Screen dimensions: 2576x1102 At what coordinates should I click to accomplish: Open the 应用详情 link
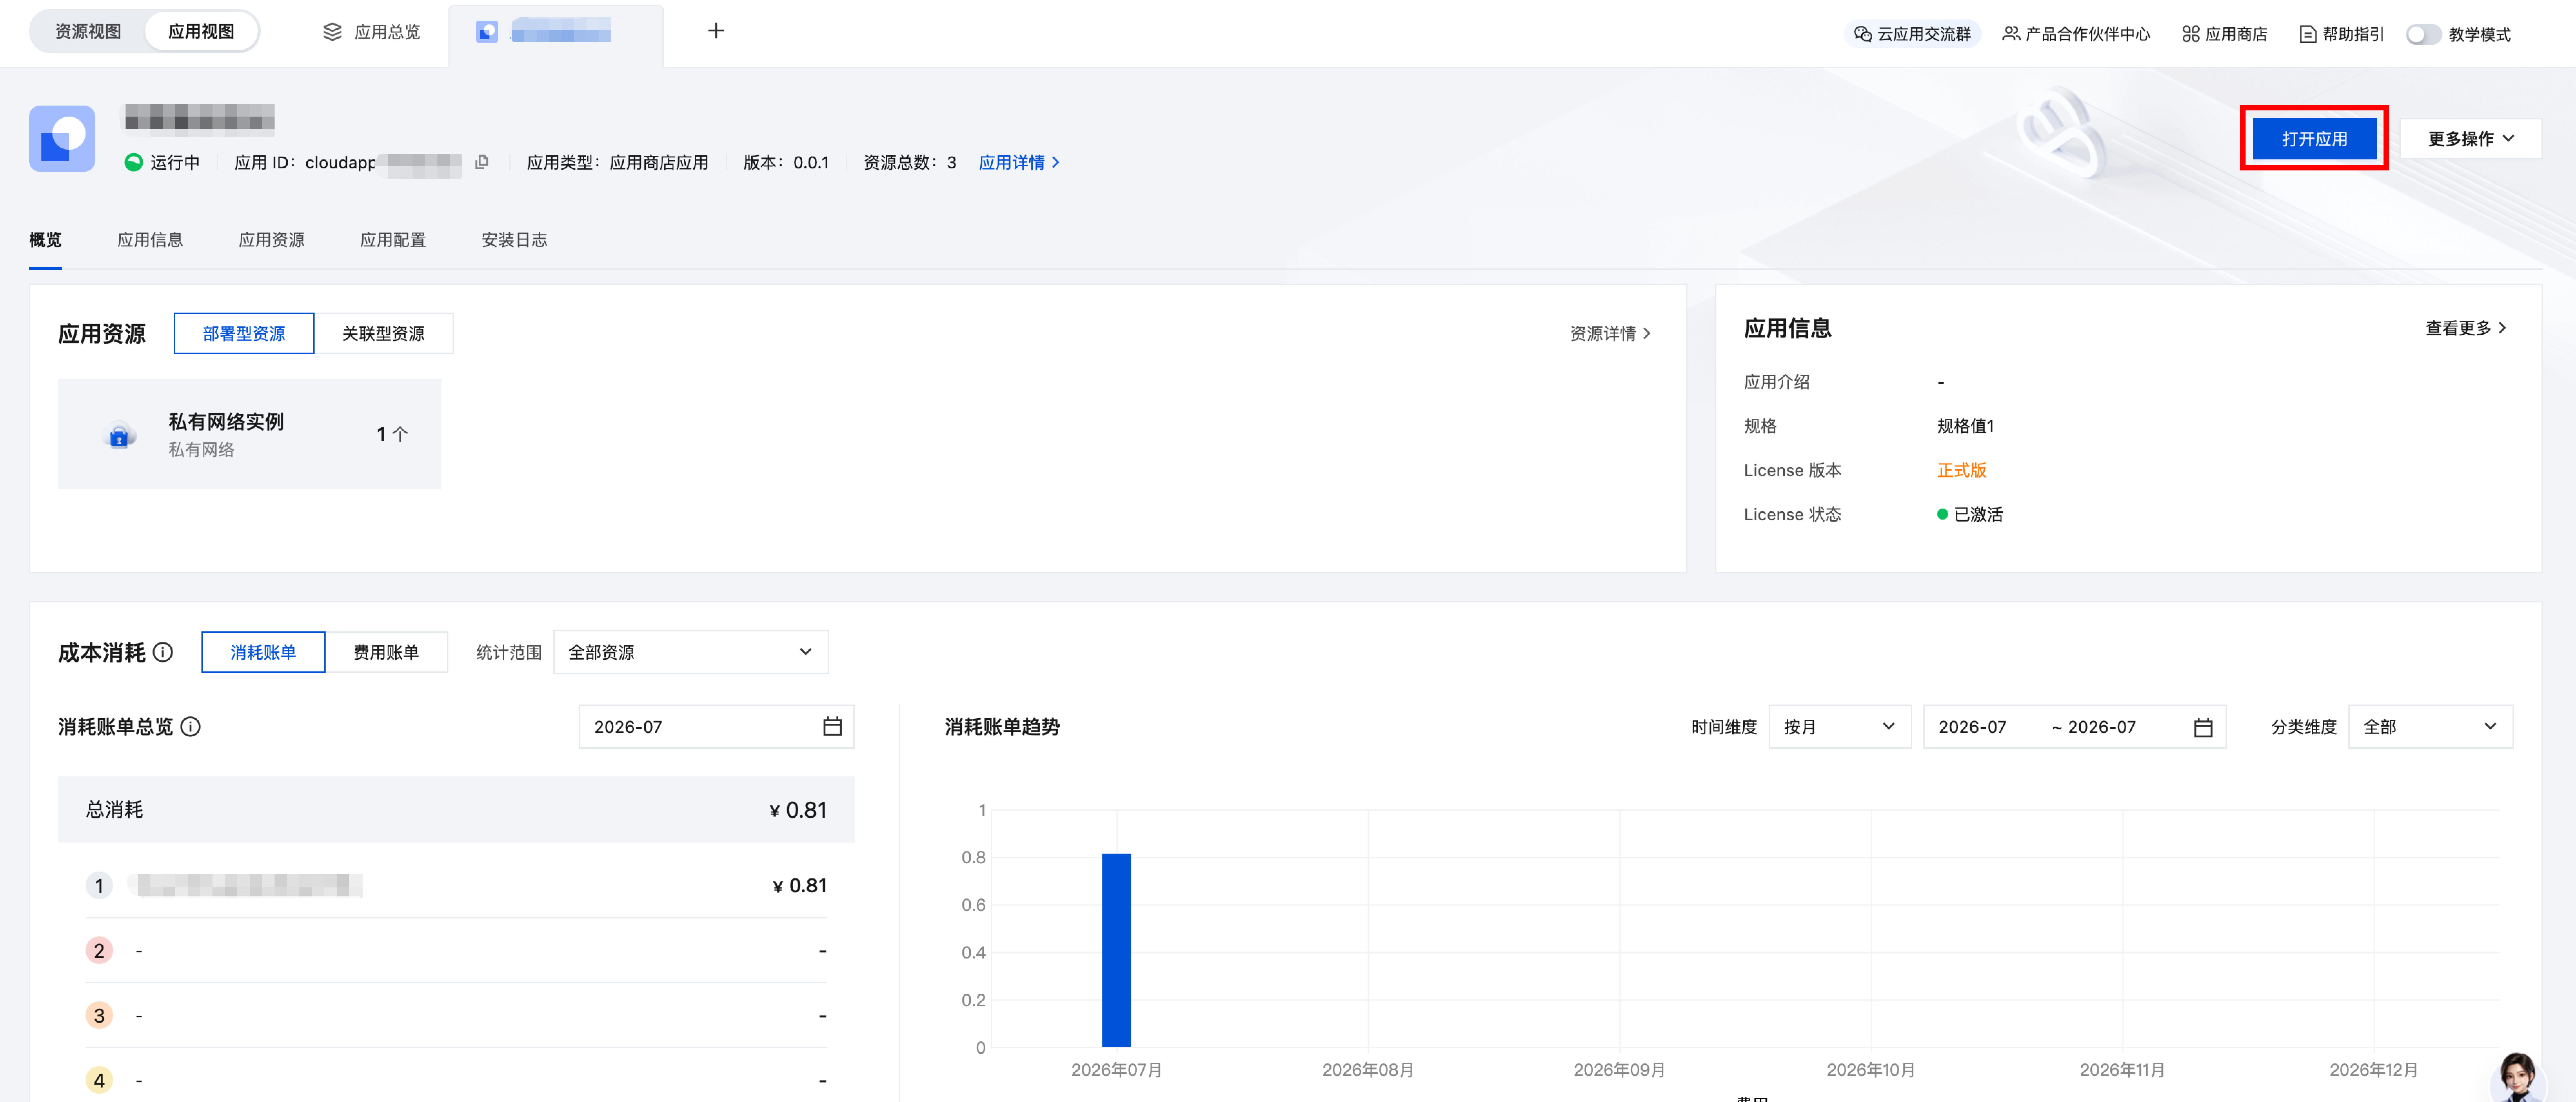[x=1019, y=162]
